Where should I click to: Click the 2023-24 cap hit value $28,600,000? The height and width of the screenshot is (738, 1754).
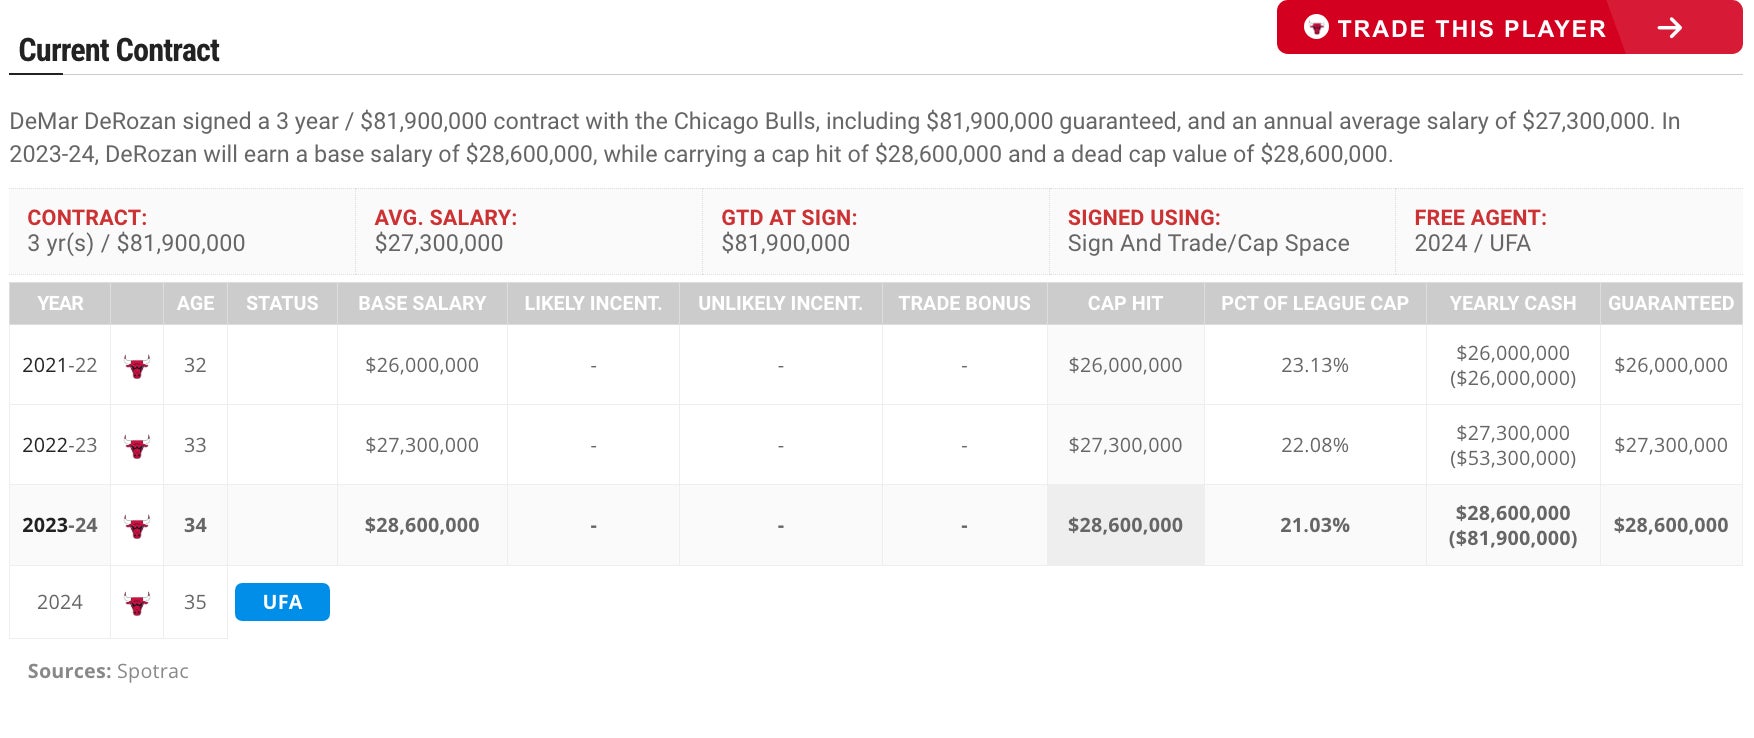pos(1125,525)
